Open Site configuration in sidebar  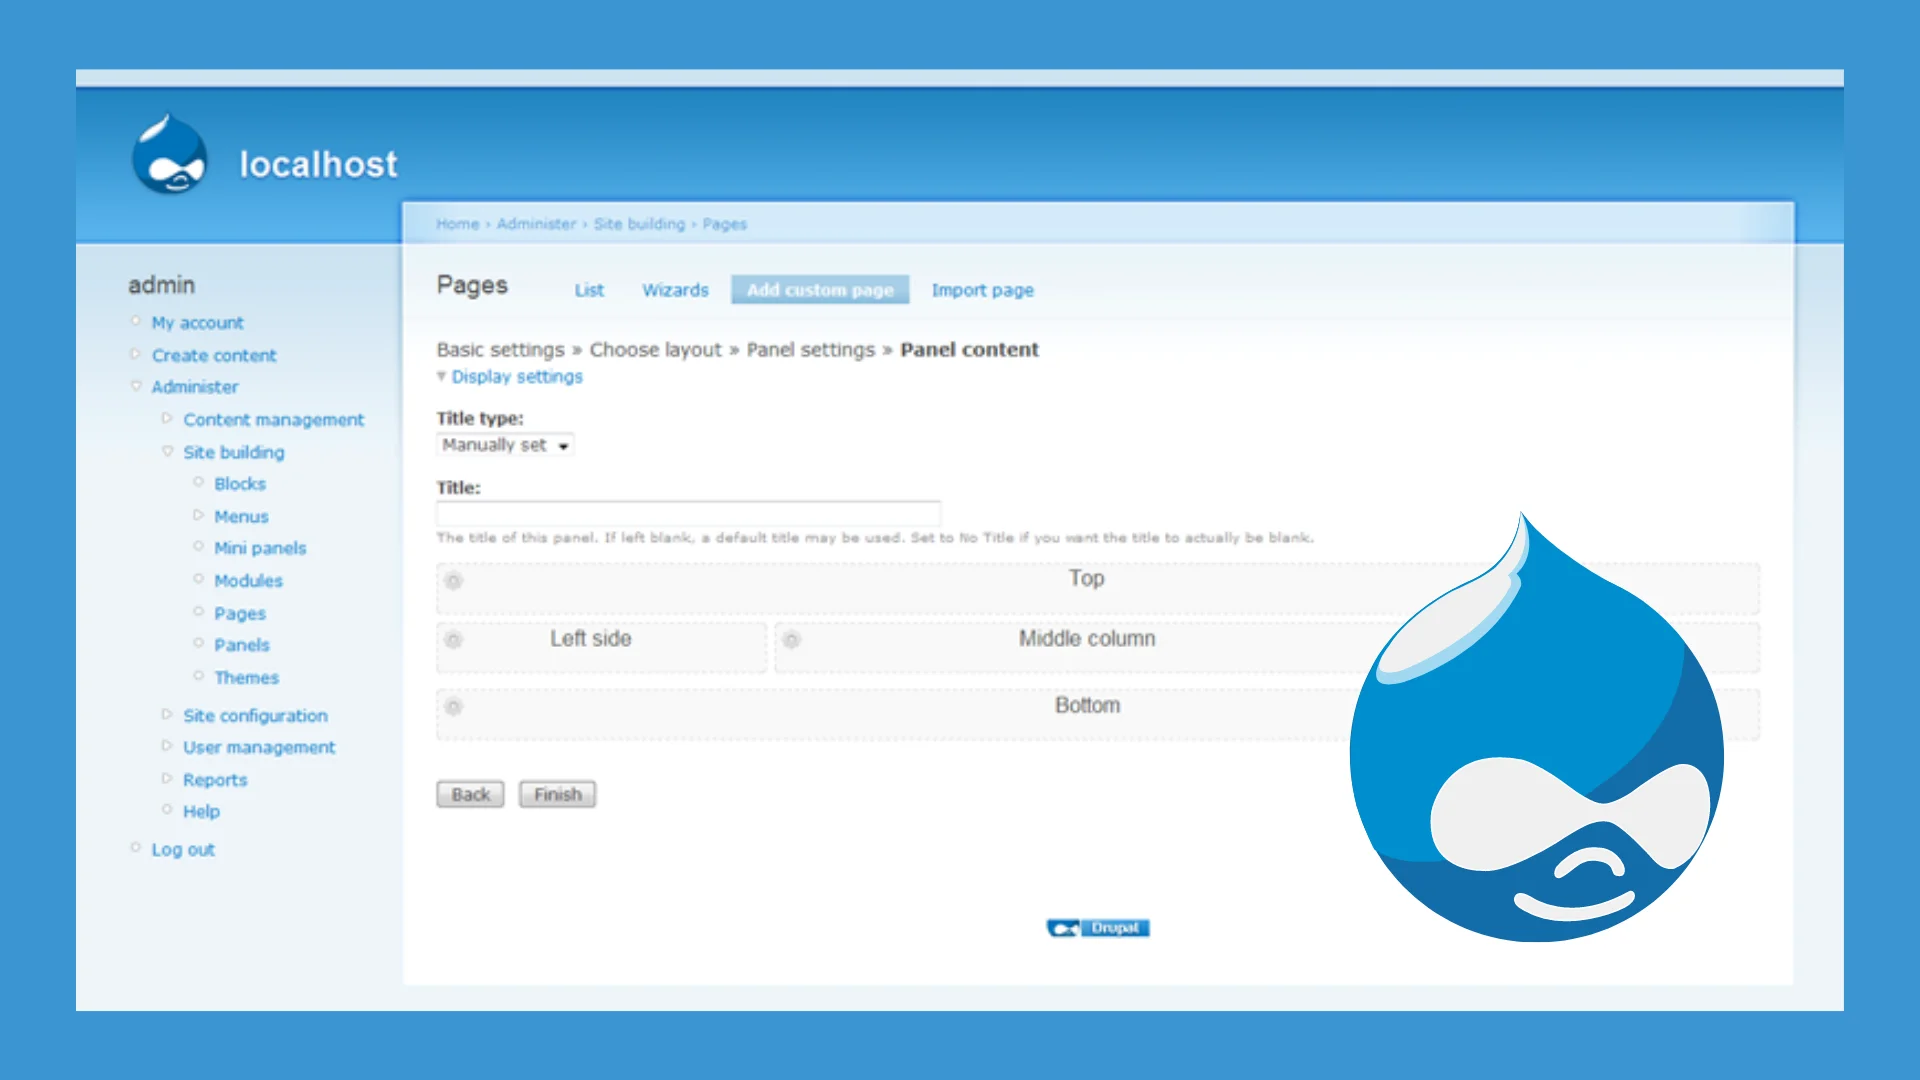pyautogui.click(x=255, y=715)
